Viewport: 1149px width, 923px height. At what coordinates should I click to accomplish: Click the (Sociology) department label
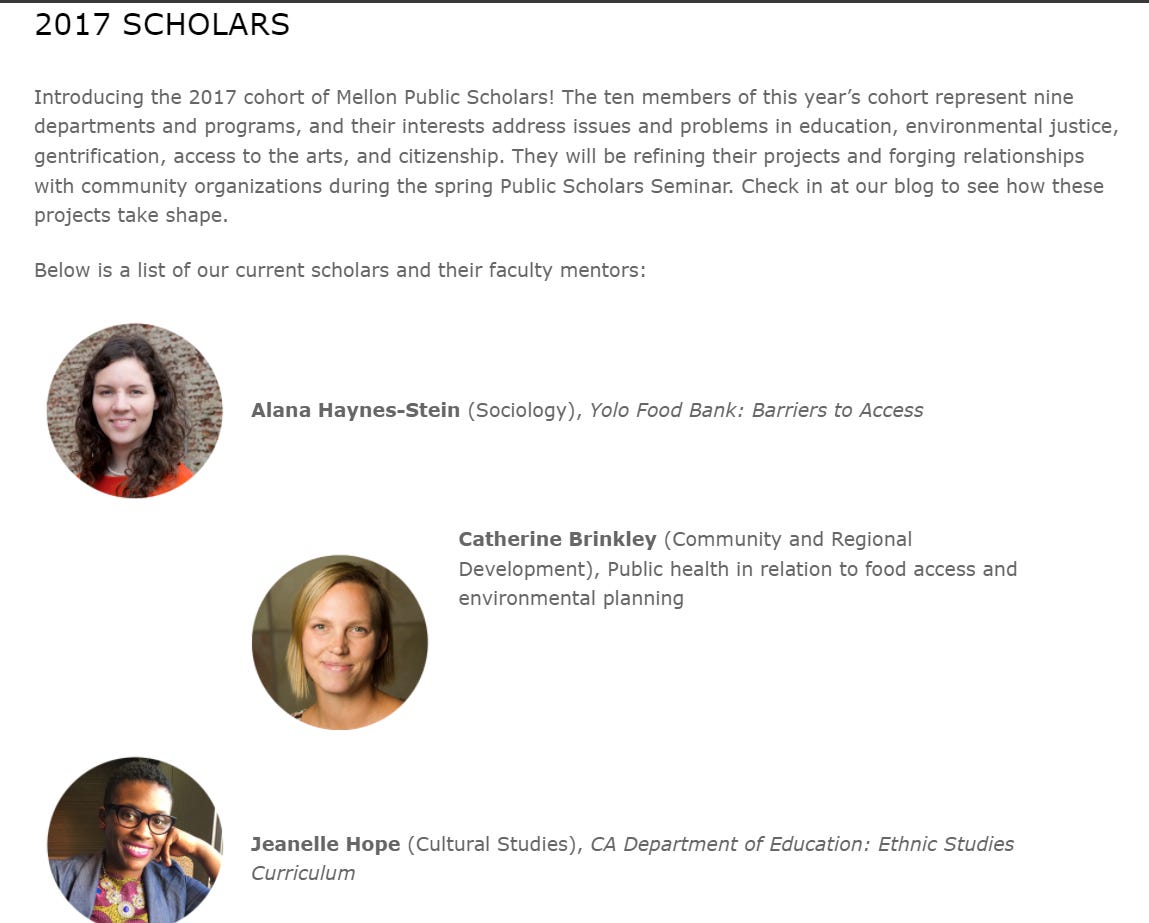coord(523,410)
